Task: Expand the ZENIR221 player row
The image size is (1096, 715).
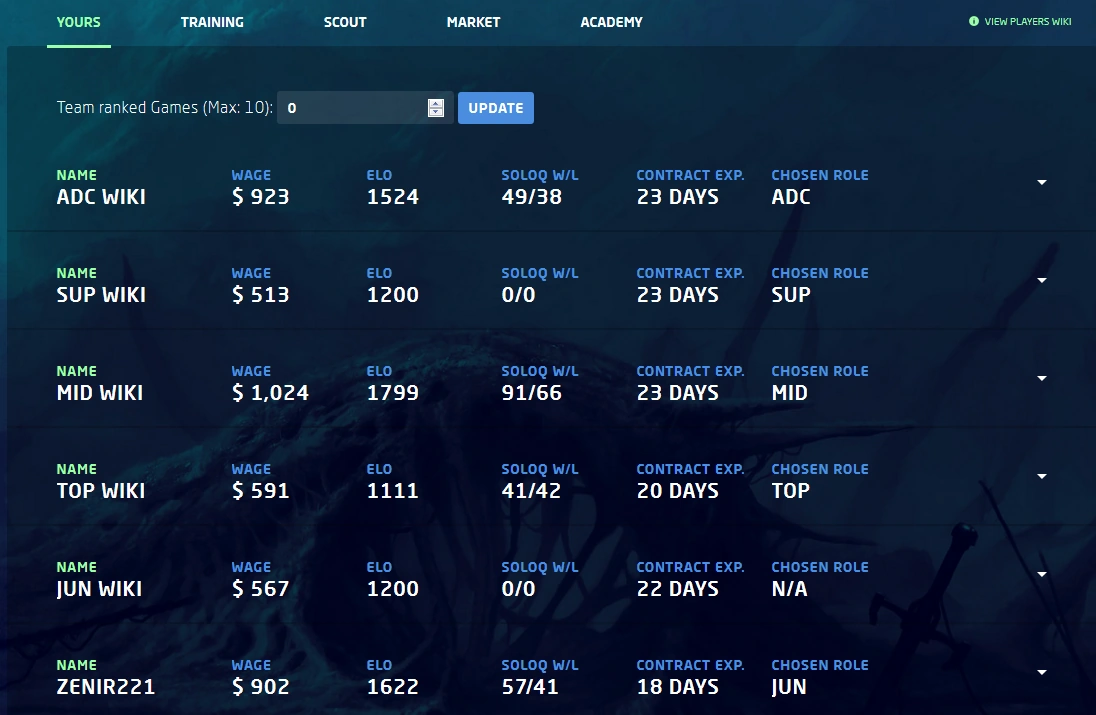Action: (1041, 673)
